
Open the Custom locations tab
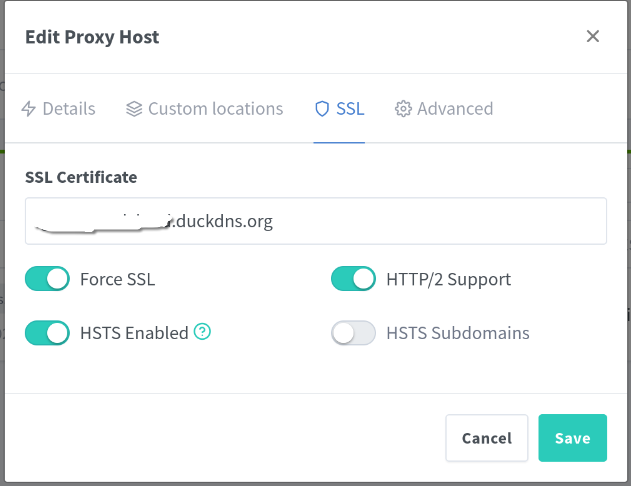pyautogui.click(x=215, y=109)
